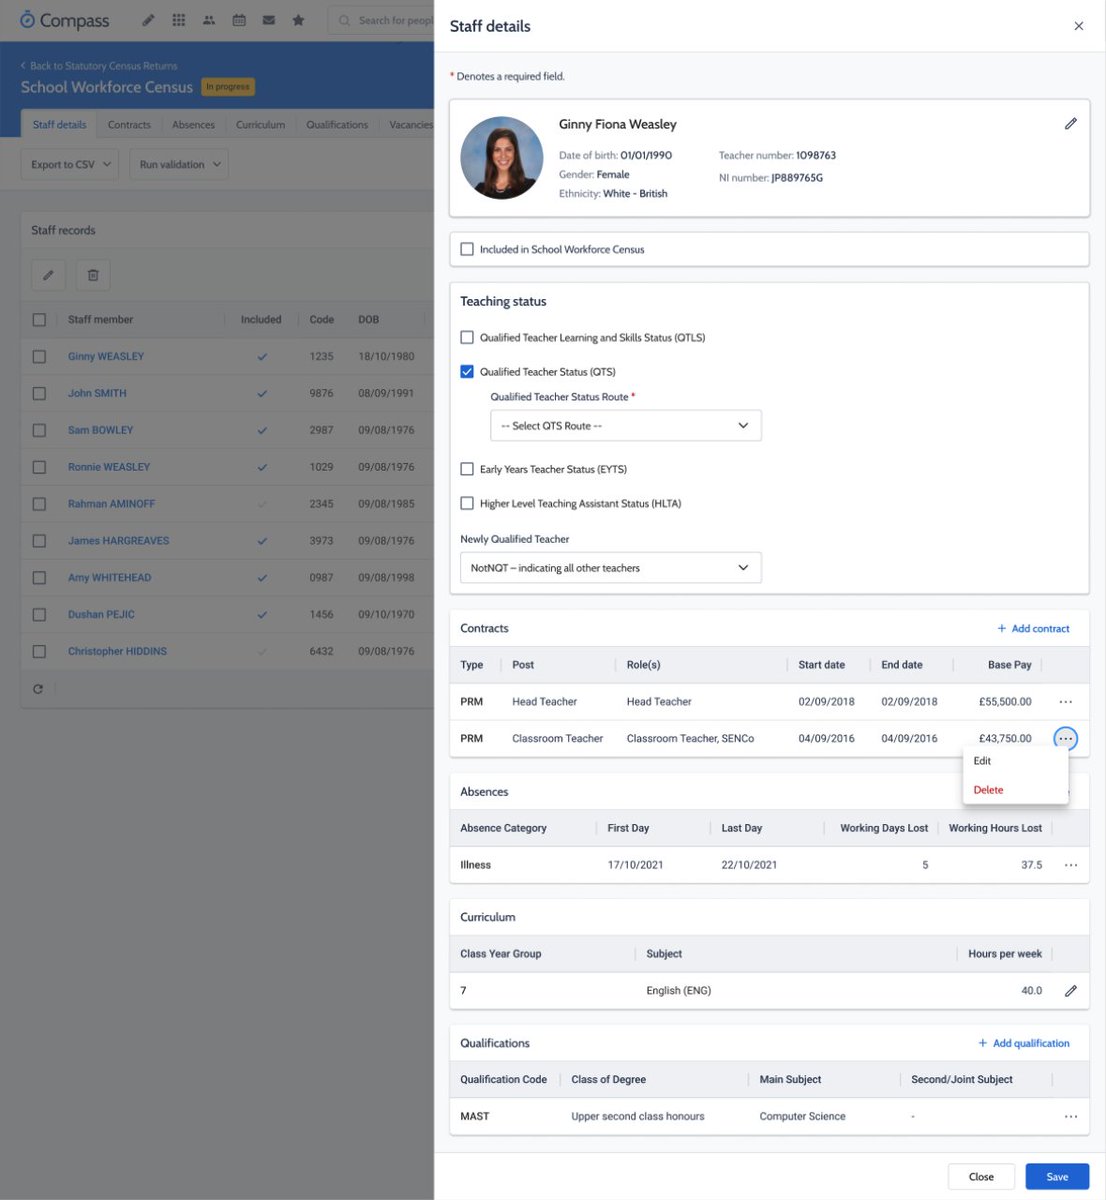Open the Select QTS Route dropdown
The image size is (1106, 1200).
click(626, 425)
